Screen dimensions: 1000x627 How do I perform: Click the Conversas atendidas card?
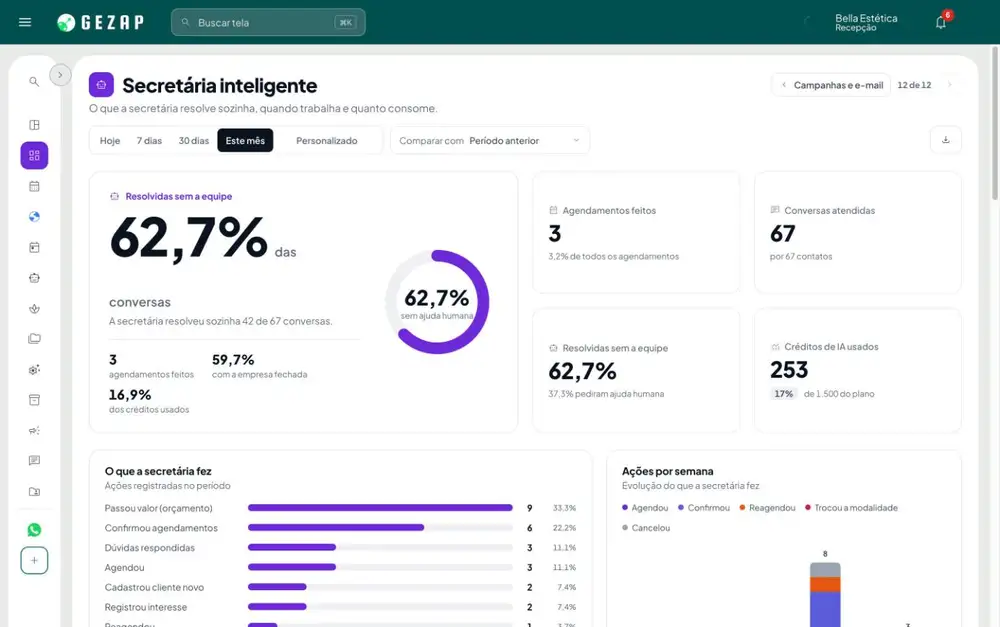[857, 232]
